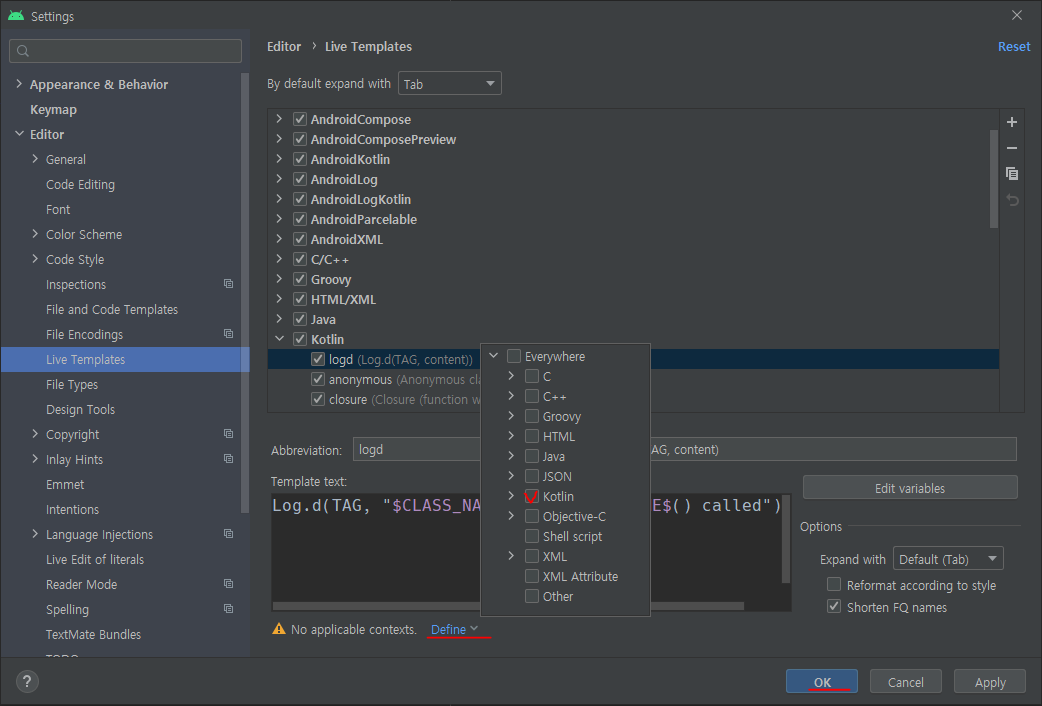Screen dimensions: 1042x706
Task: Collapse the Kotlin template group
Action: (x=280, y=339)
